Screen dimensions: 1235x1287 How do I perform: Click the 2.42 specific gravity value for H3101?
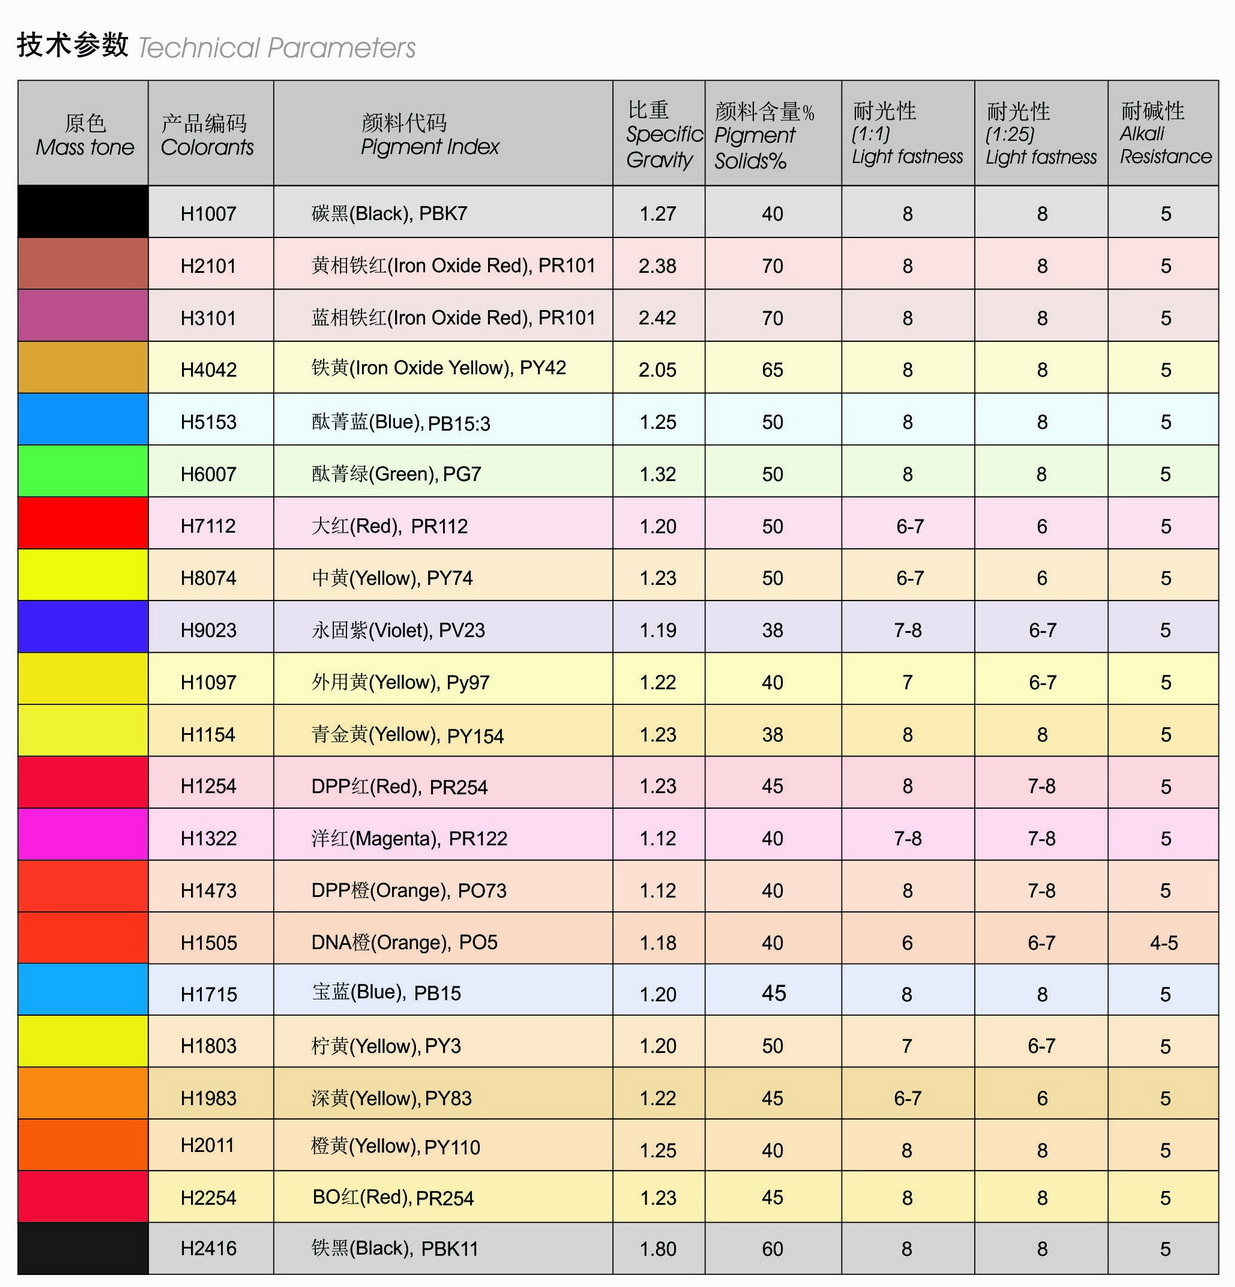point(657,316)
